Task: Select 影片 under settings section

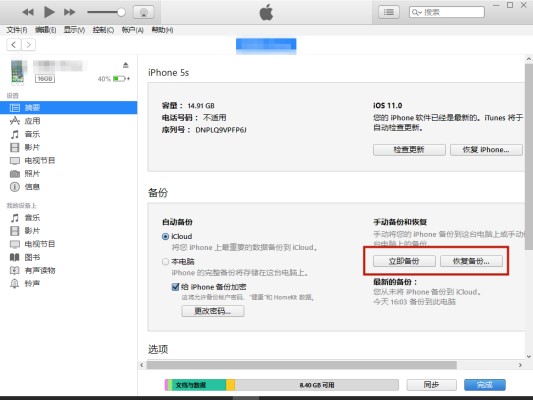Action: point(68,147)
